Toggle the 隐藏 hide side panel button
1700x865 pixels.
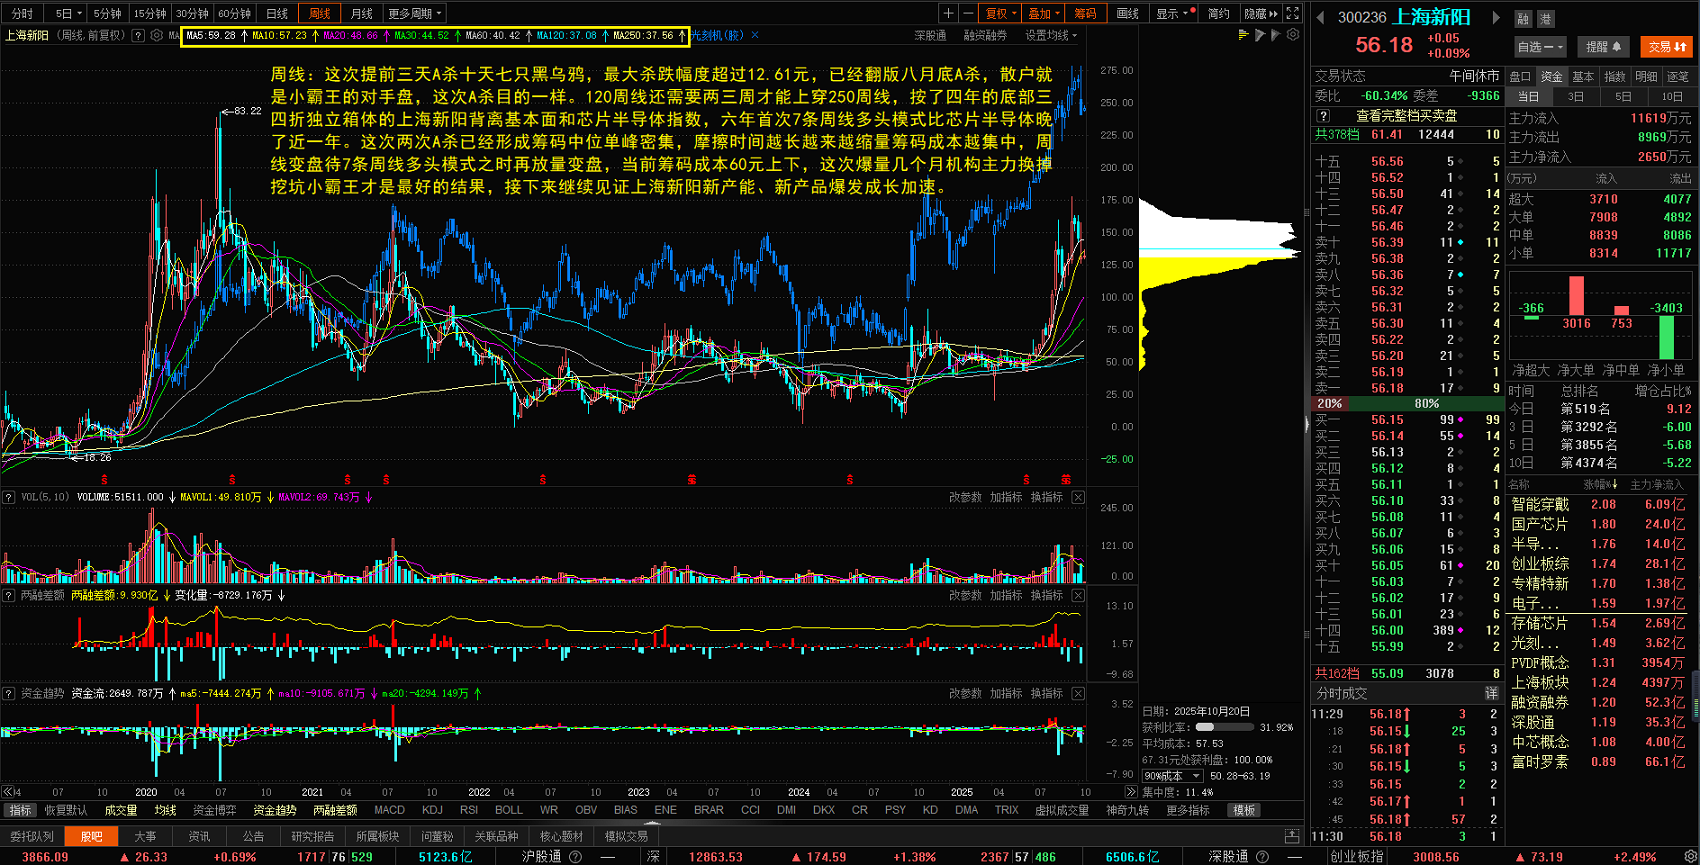tap(1260, 13)
